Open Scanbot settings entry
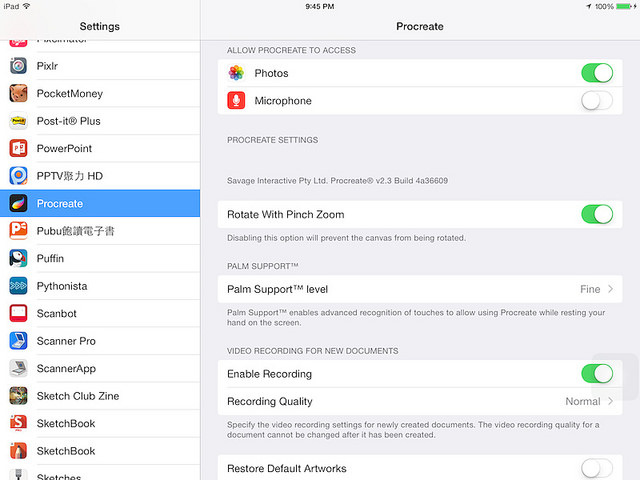Viewport: 640px width, 480px height. [x=100, y=313]
